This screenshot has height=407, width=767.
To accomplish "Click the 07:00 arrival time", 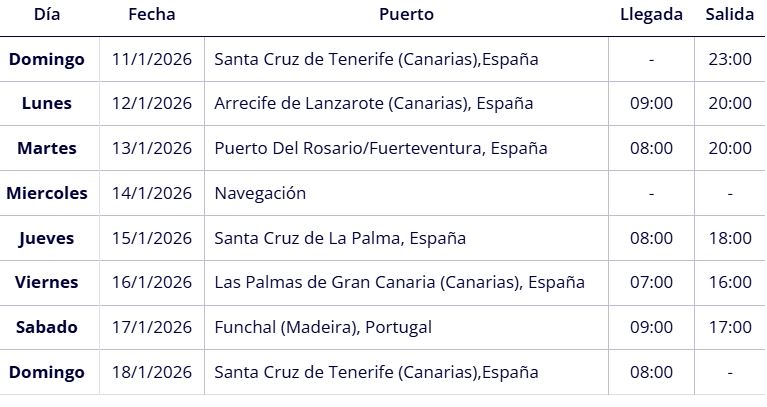I will pos(651,283).
